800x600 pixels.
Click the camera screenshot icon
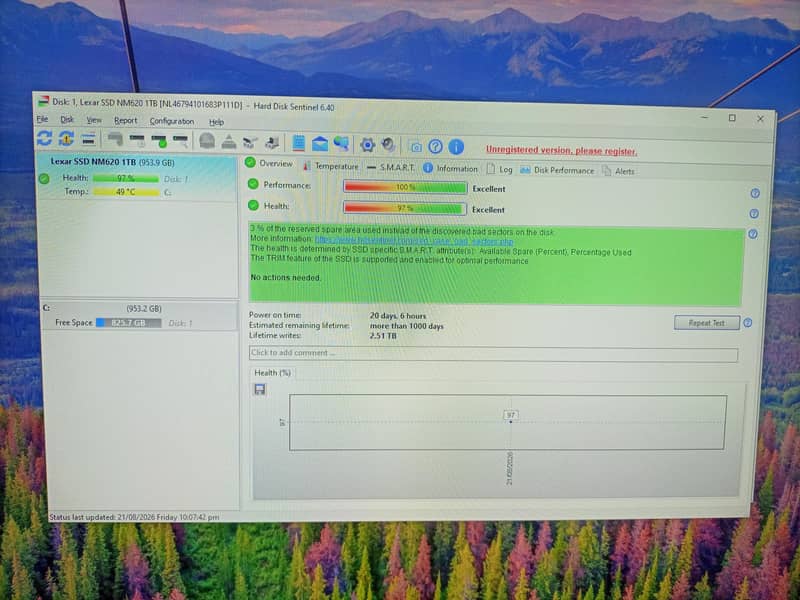[416, 147]
